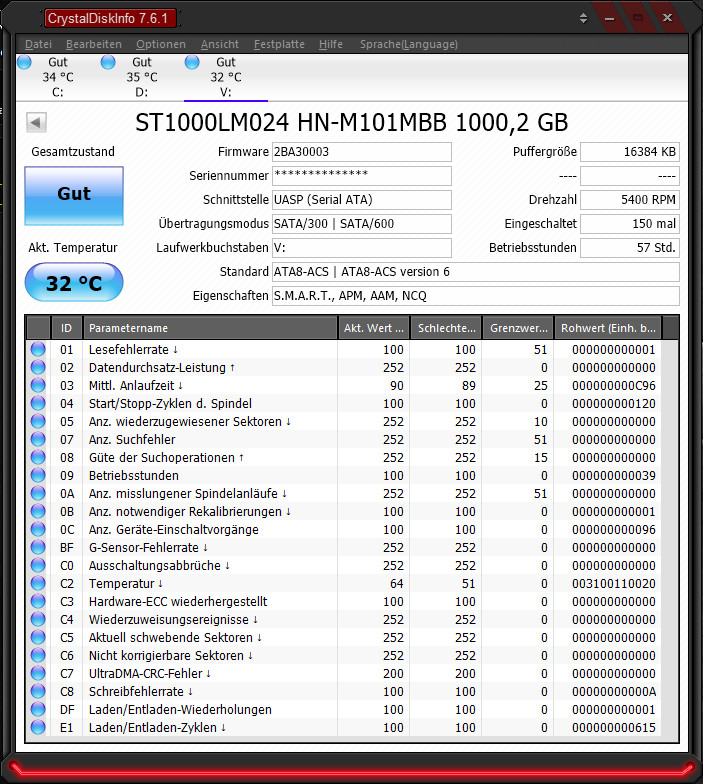Open the Sprache(Language) menu
The image size is (703, 784).
(409, 44)
